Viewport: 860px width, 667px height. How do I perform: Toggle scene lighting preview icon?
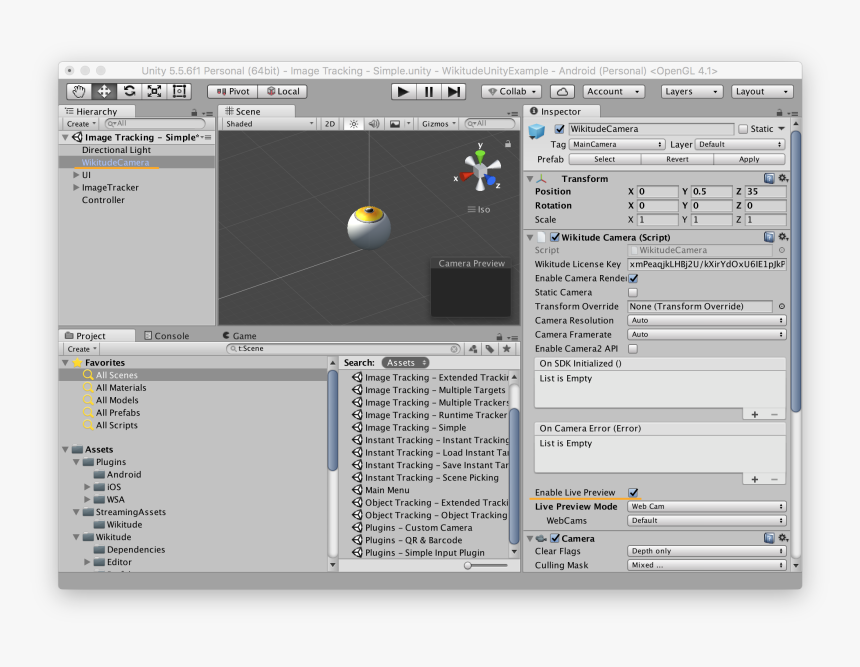tap(354, 122)
